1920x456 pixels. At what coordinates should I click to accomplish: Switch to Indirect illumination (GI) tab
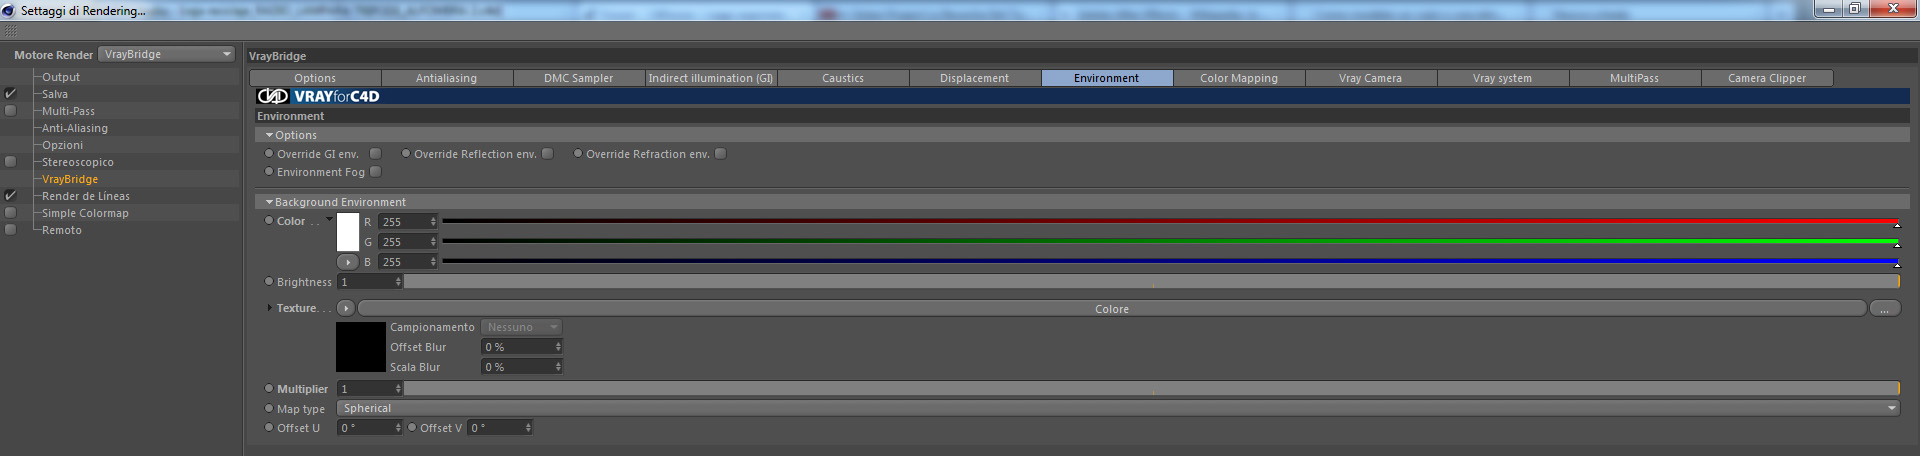click(711, 78)
